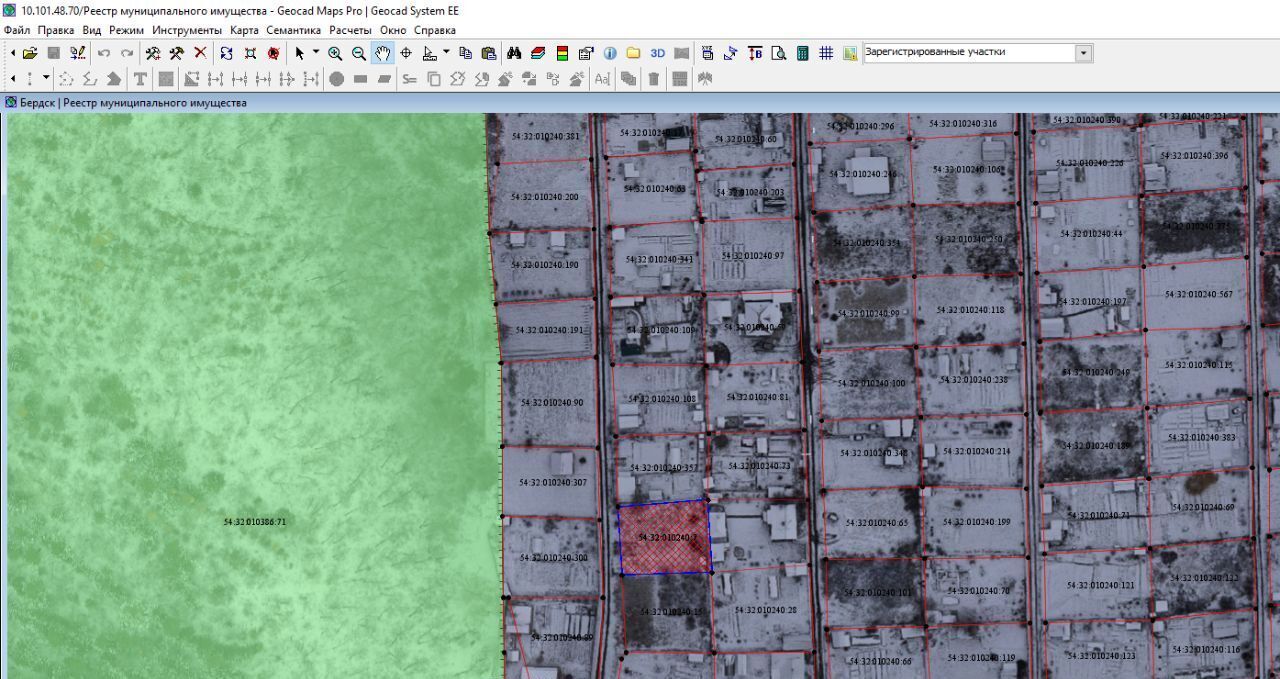Open the Справка menu

click(x=435, y=30)
